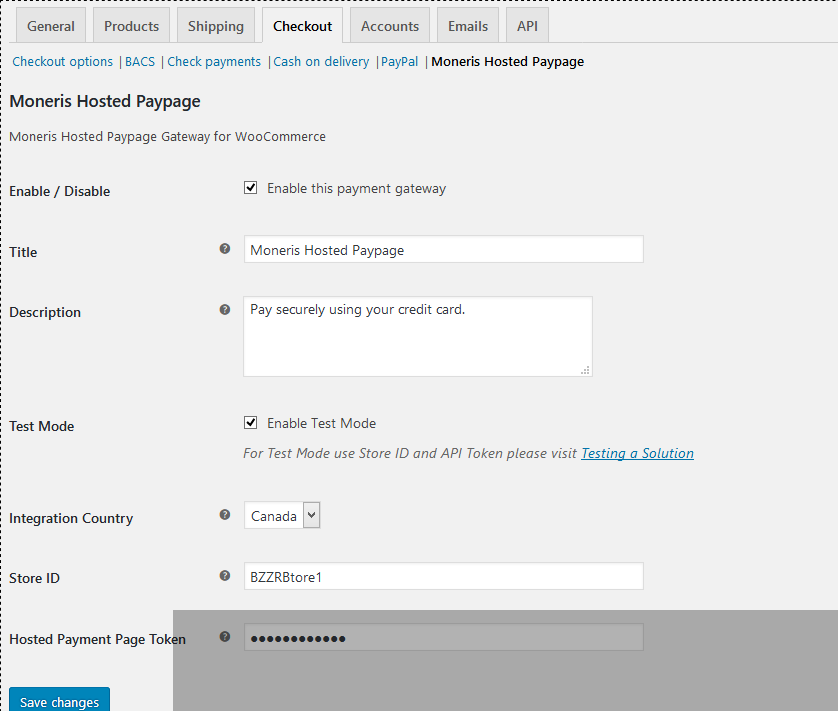Click help icon for Integration Country
Image resolution: width=838 pixels, height=711 pixels.
coord(225,515)
